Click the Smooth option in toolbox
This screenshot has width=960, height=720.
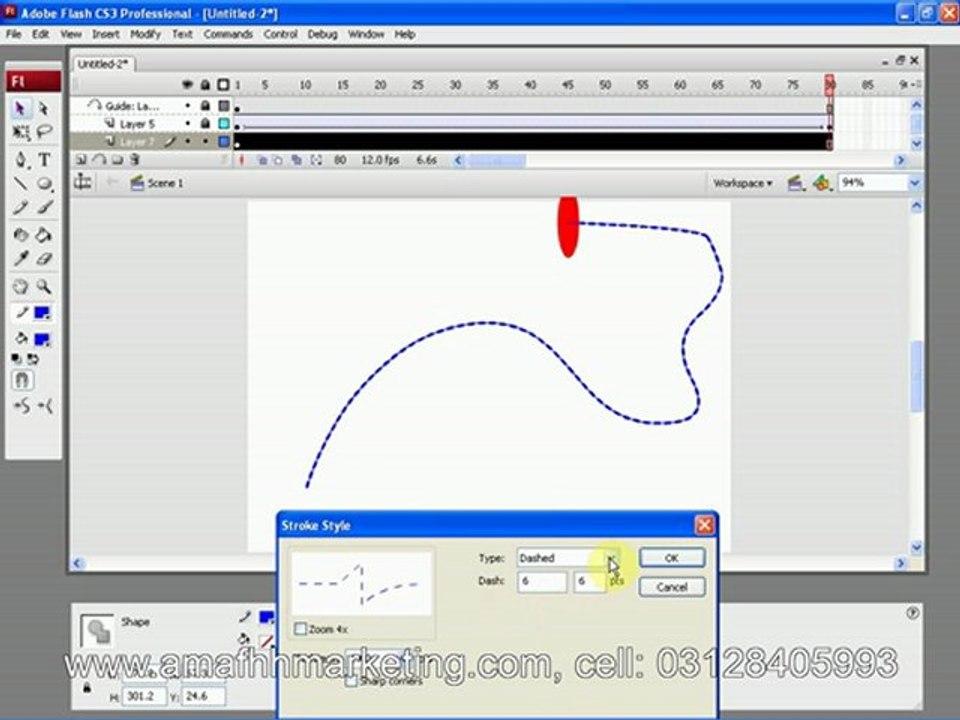pos(21,406)
